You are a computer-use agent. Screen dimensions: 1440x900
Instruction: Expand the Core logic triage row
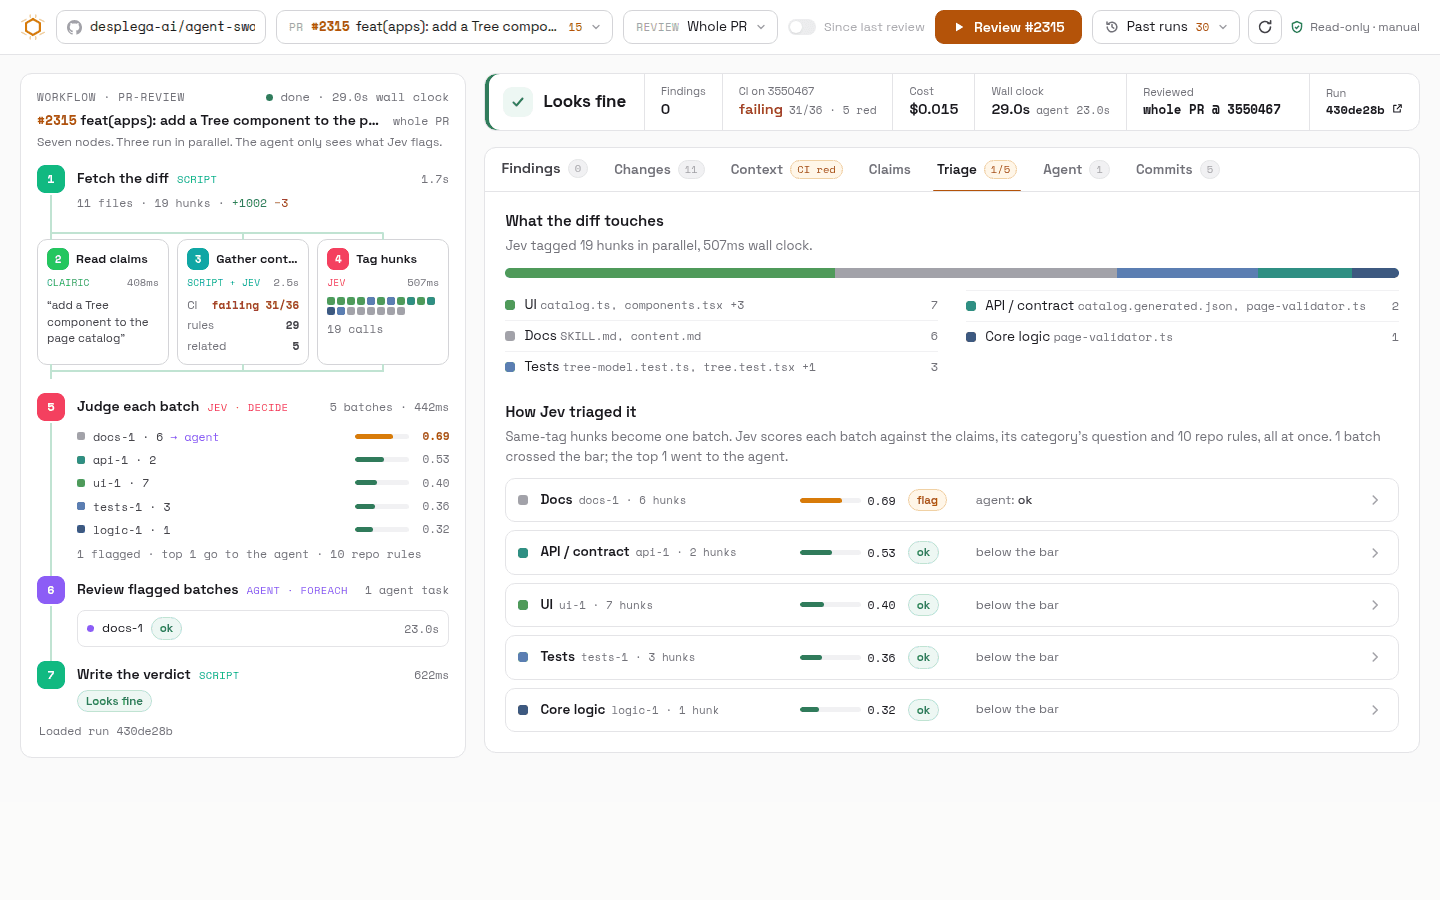click(x=952, y=710)
